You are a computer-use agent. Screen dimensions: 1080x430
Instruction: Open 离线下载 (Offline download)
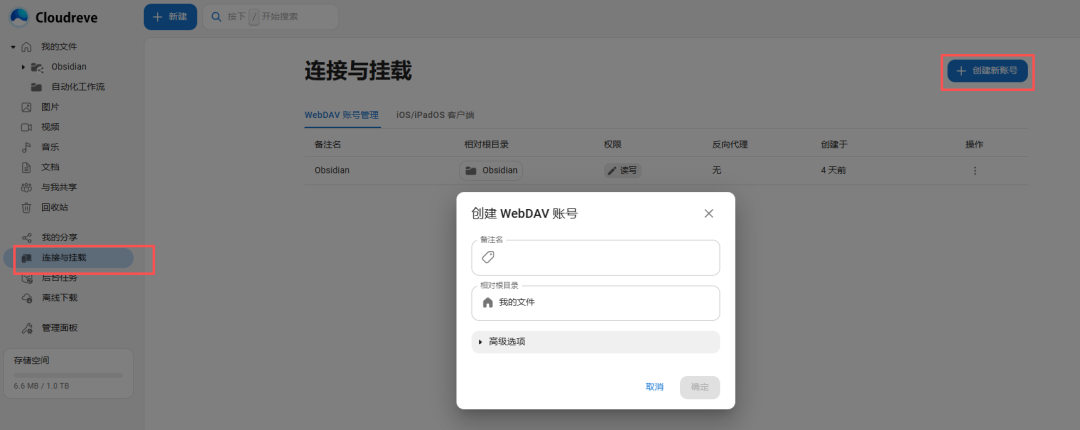[x=59, y=298]
